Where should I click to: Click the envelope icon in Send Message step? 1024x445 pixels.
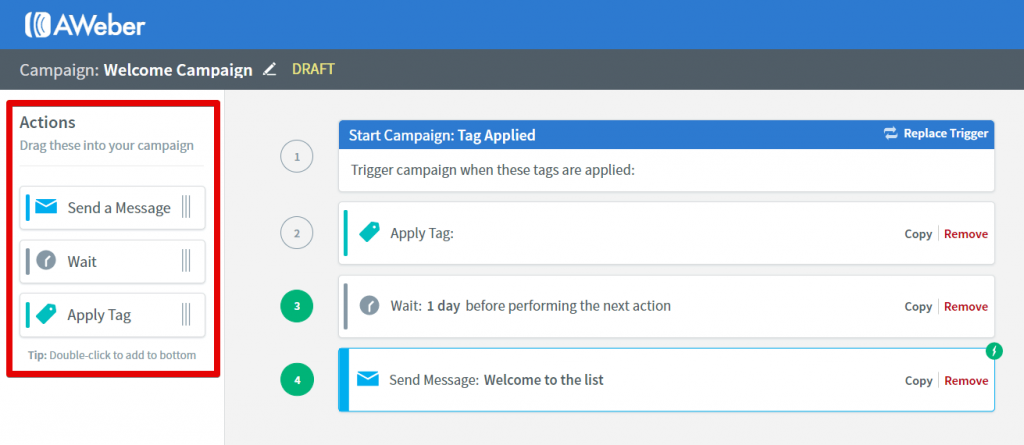tap(368, 379)
